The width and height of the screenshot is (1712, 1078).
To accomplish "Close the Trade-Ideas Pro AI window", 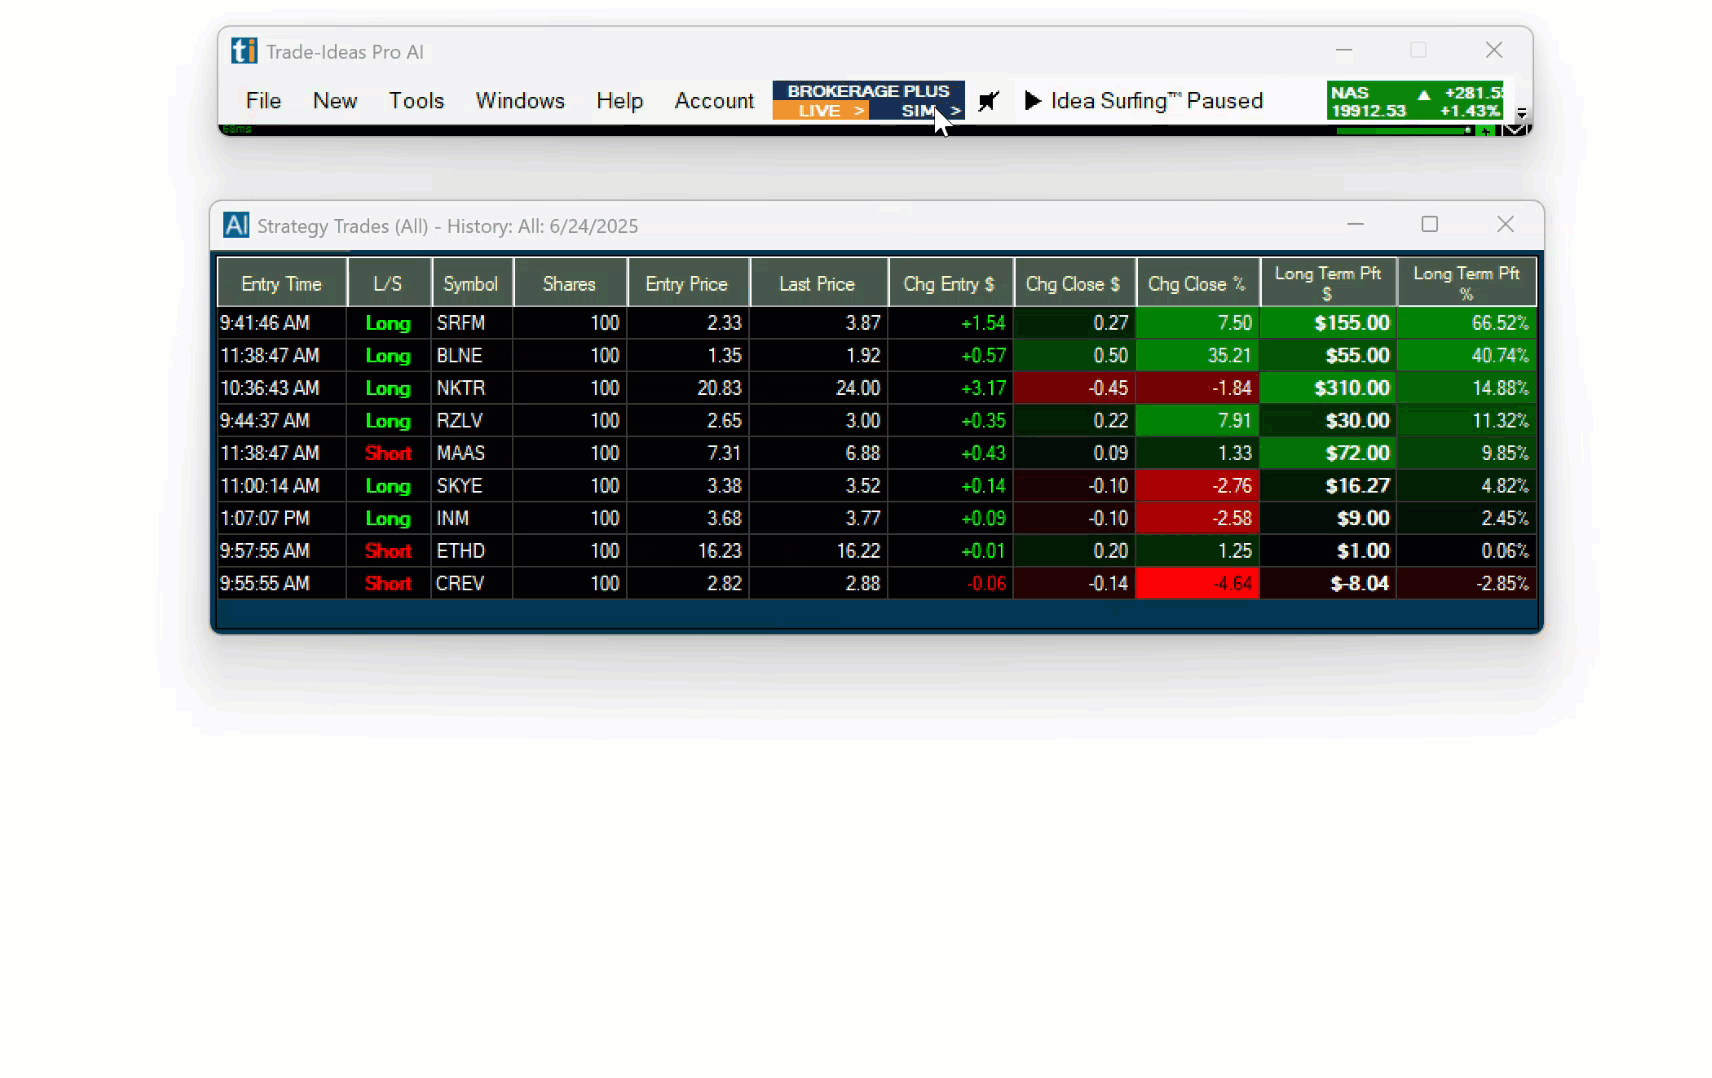I will pos(1494,50).
